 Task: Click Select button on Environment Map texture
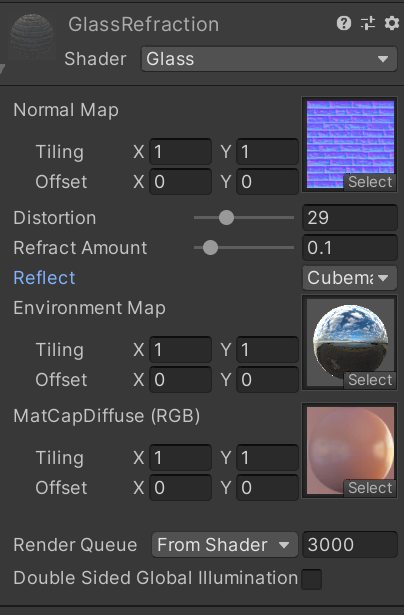tap(370, 380)
